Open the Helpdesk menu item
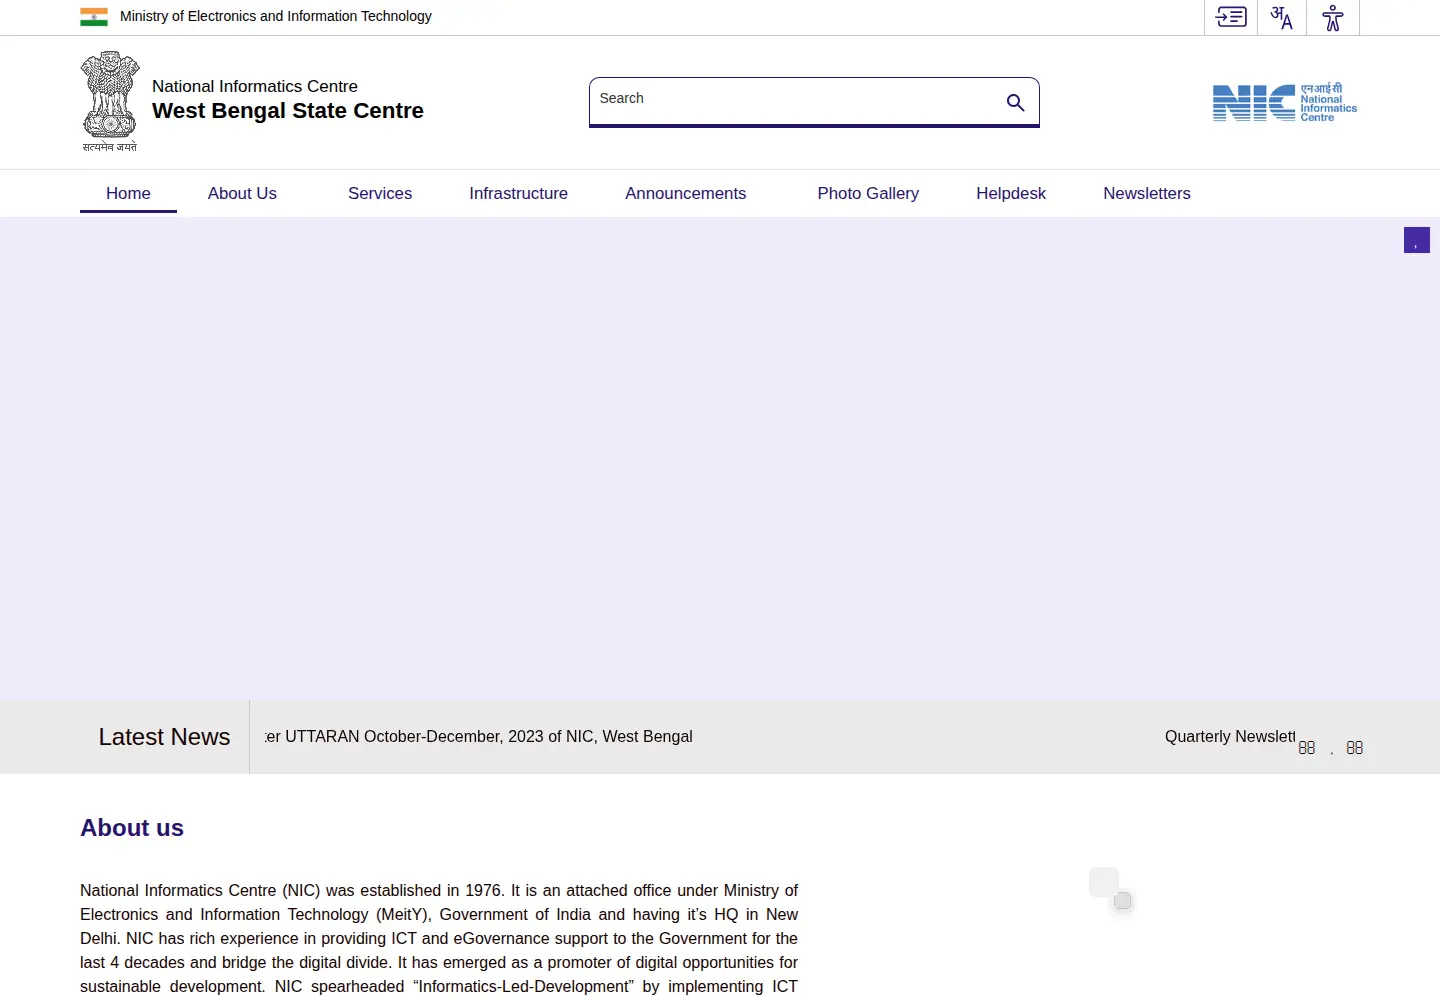The image size is (1440, 1000). pyautogui.click(x=1011, y=193)
